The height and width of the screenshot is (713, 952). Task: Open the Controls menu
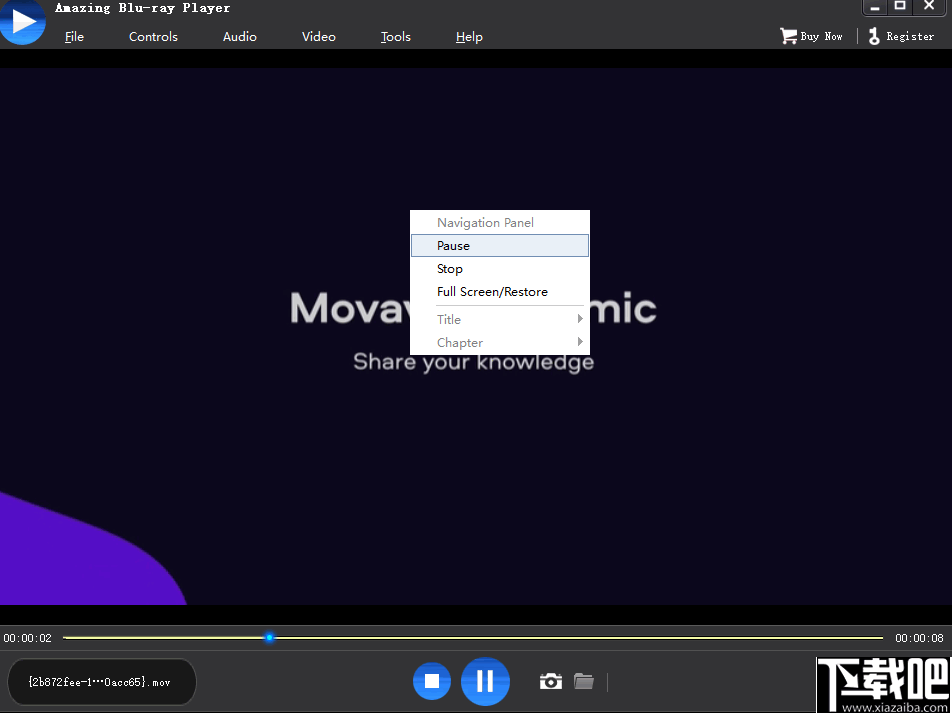coord(153,37)
